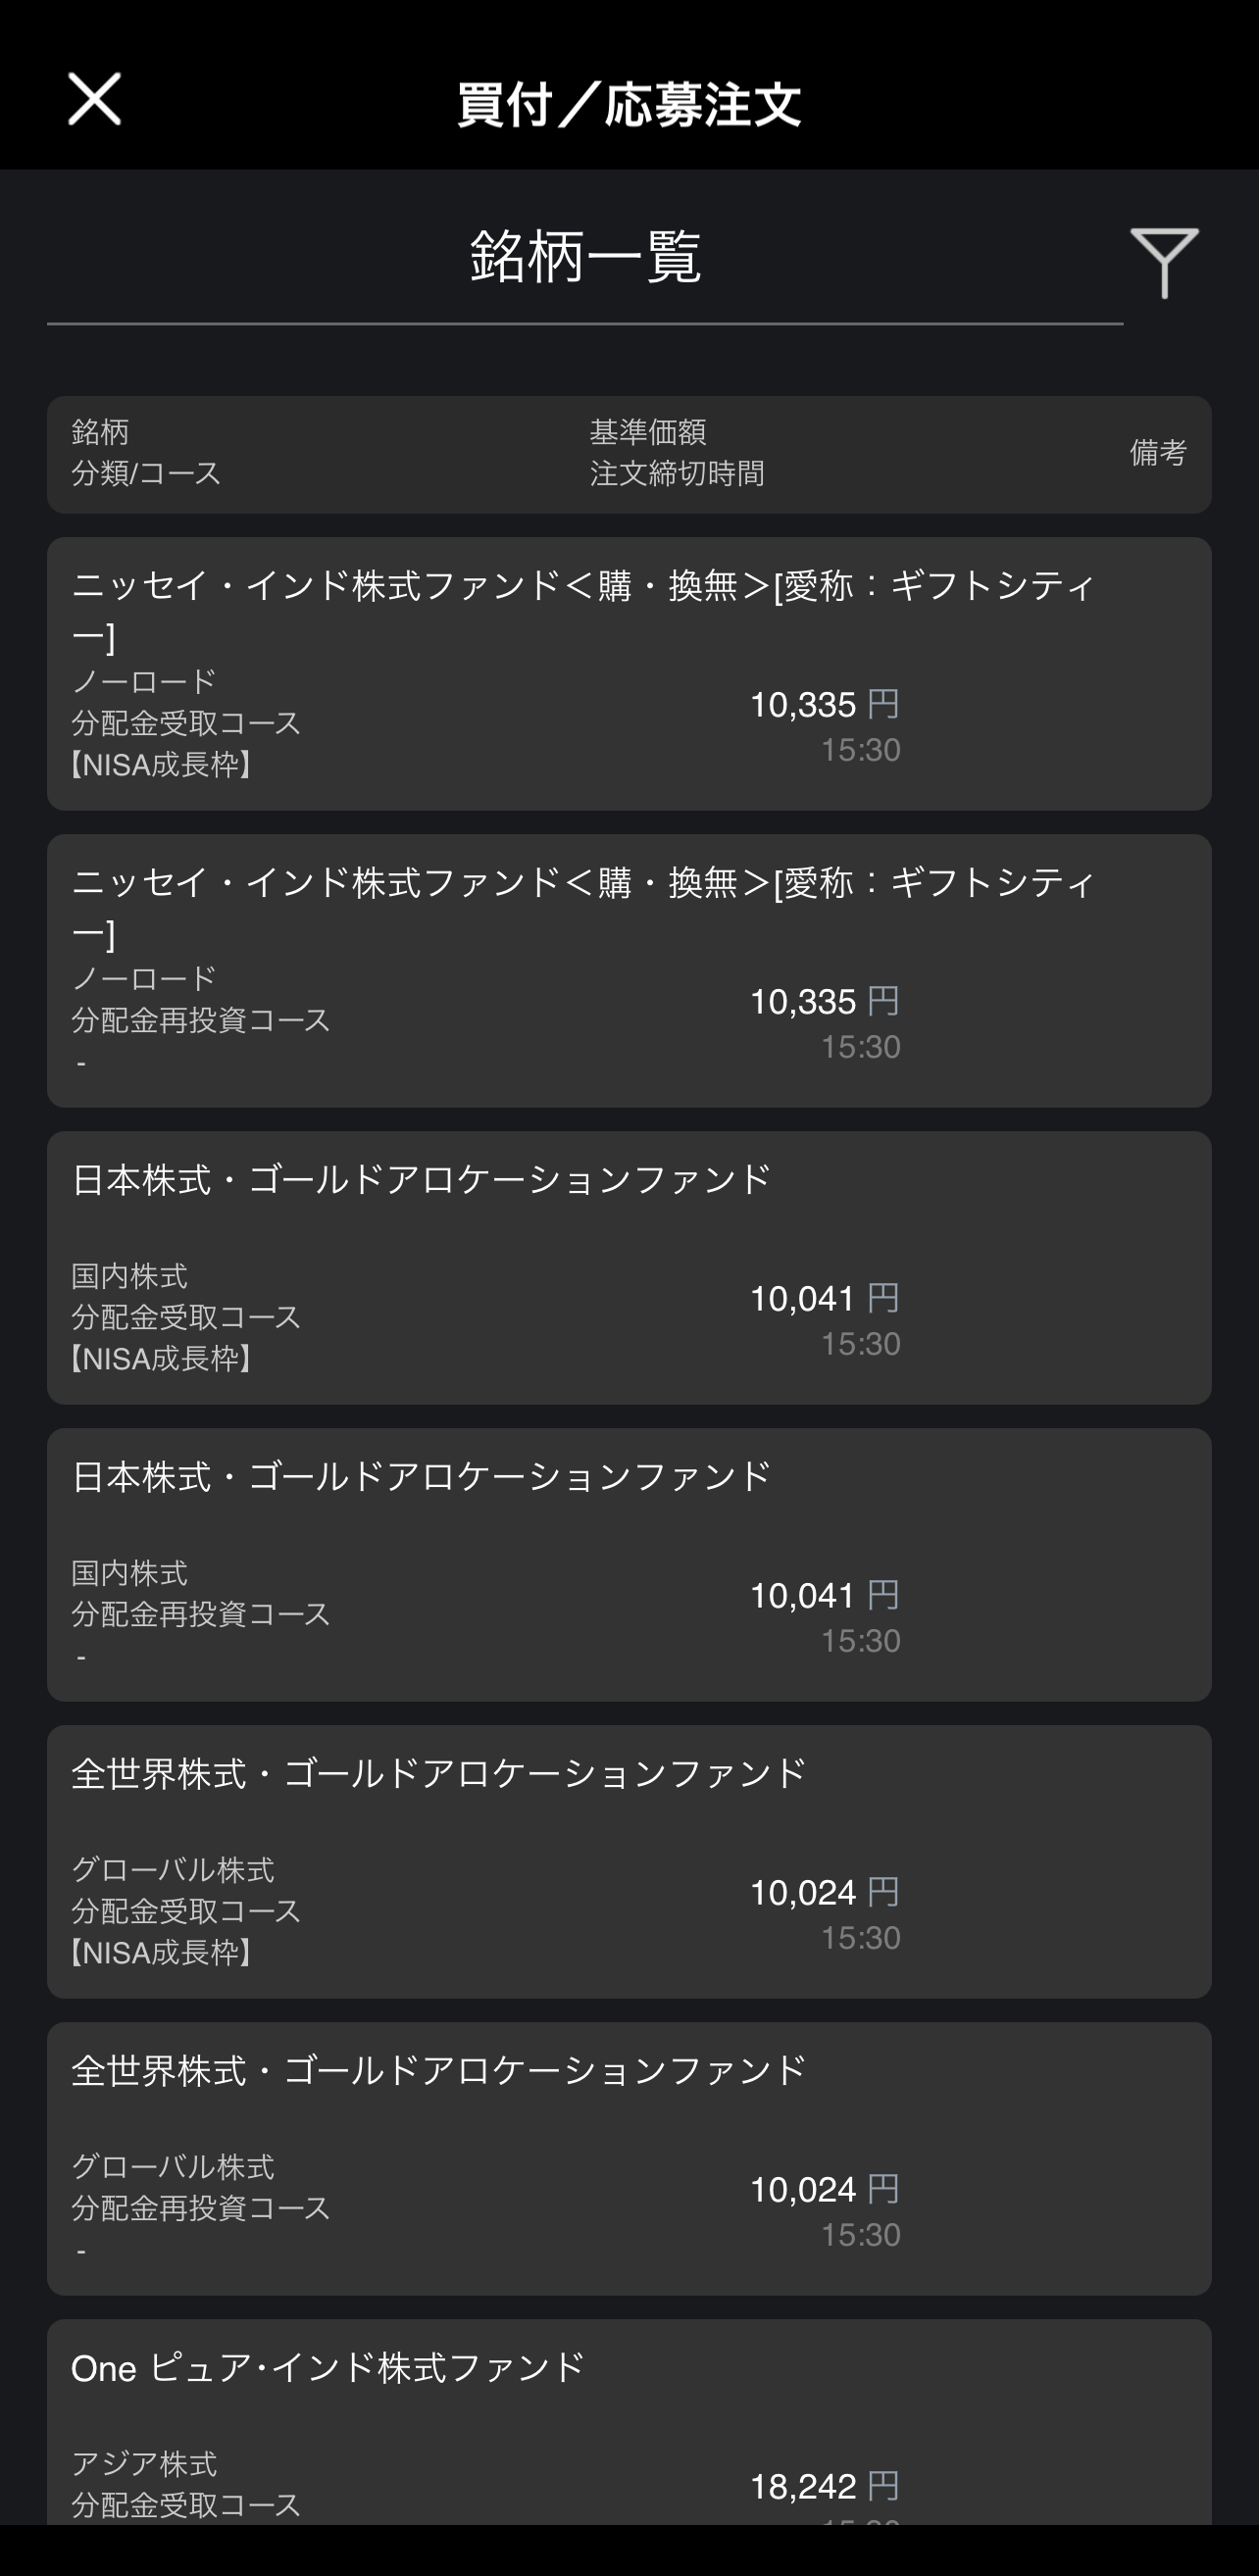Screen dimensions: 1259x2576
Task: Click the 基準価額 column header
Action: 647,432
